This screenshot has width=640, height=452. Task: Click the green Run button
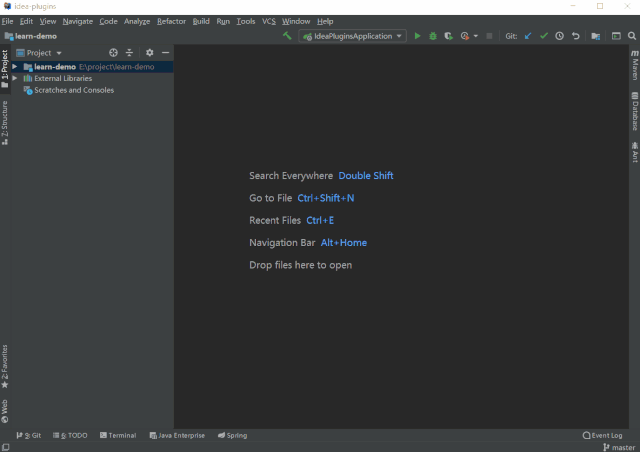[418, 36]
